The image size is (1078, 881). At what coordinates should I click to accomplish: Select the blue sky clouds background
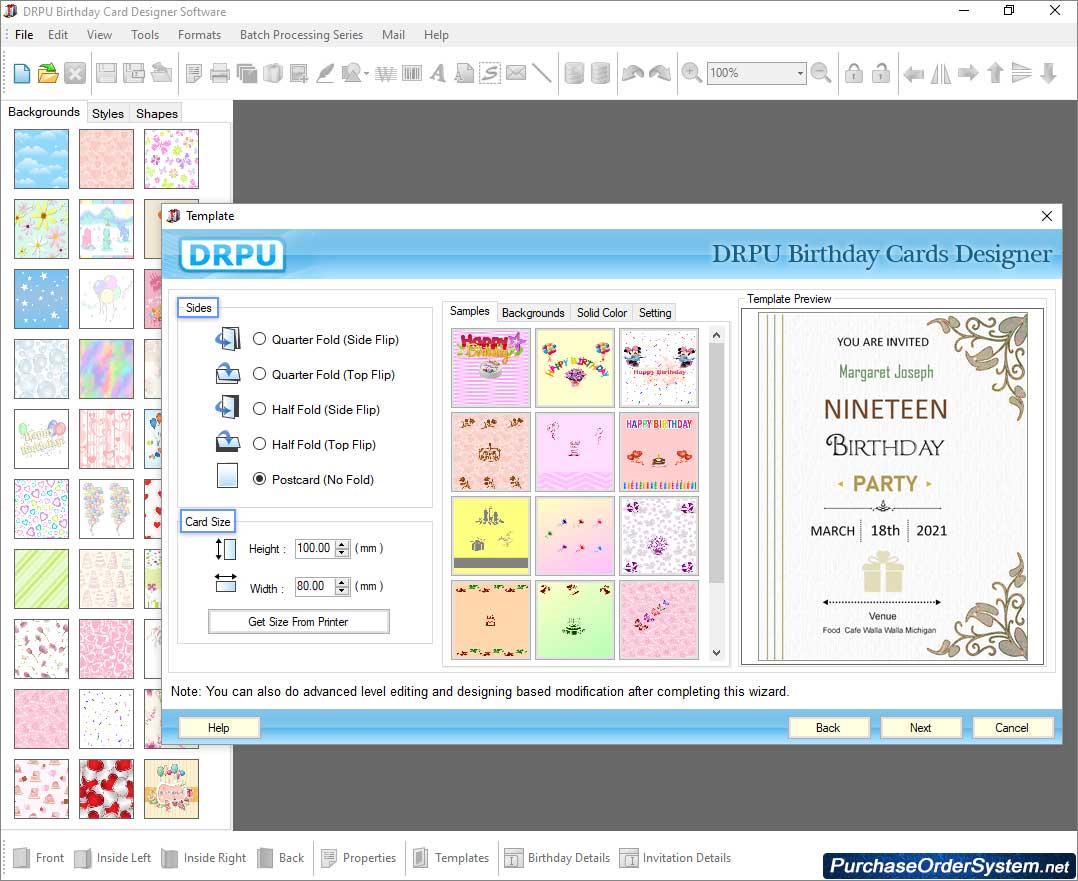coord(41,159)
